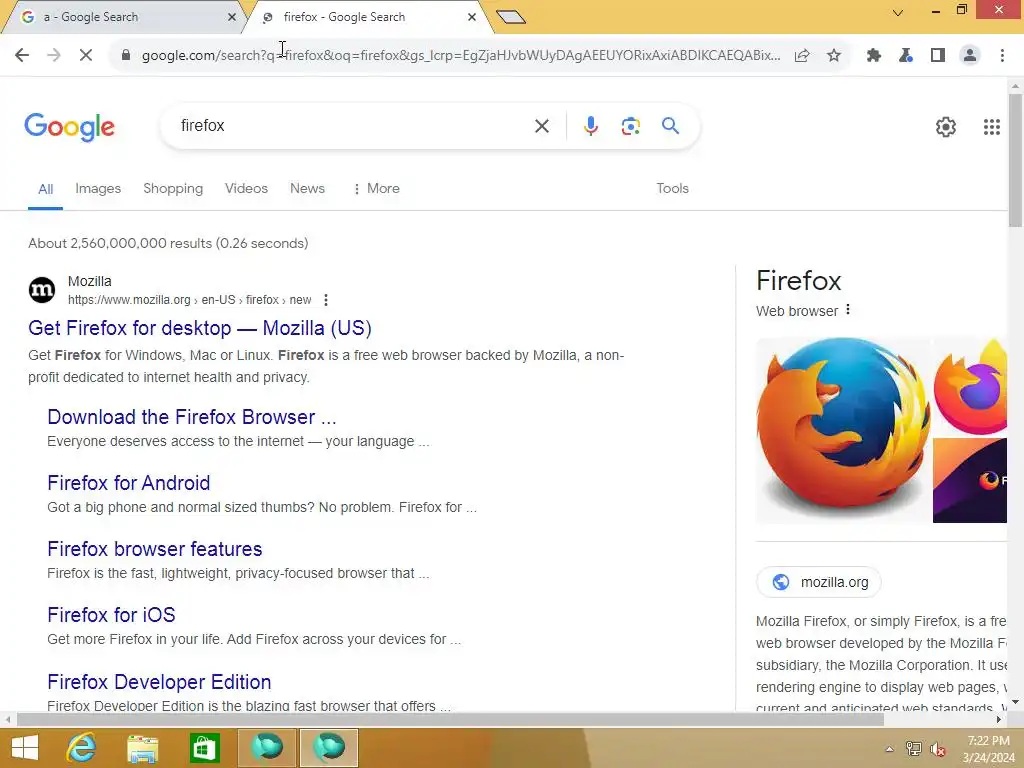Open 'Get Firefox for desktop — Mozilla (US)'
Screen dimensions: 1024x768
tap(200, 328)
